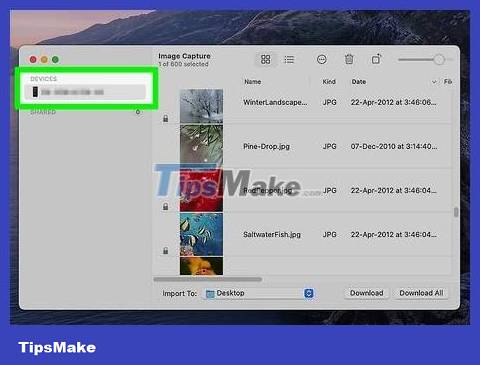Switch to icon grid view
The height and width of the screenshot is (365, 480).
point(265,60)
